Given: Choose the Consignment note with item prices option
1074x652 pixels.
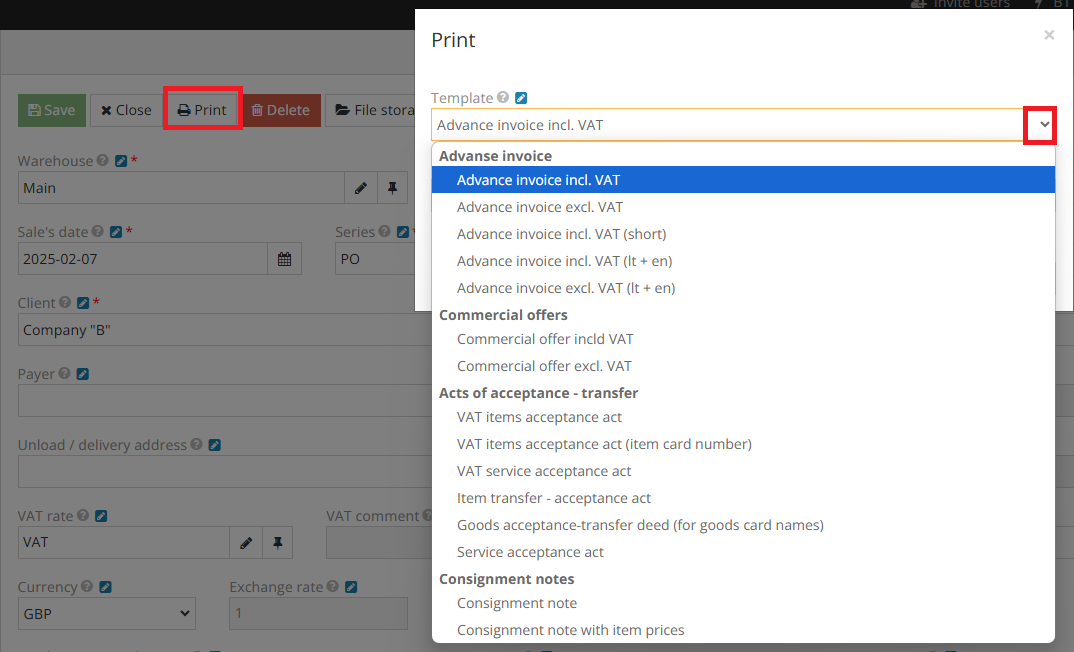Looking at the screenshot, I should pos(571,629).
